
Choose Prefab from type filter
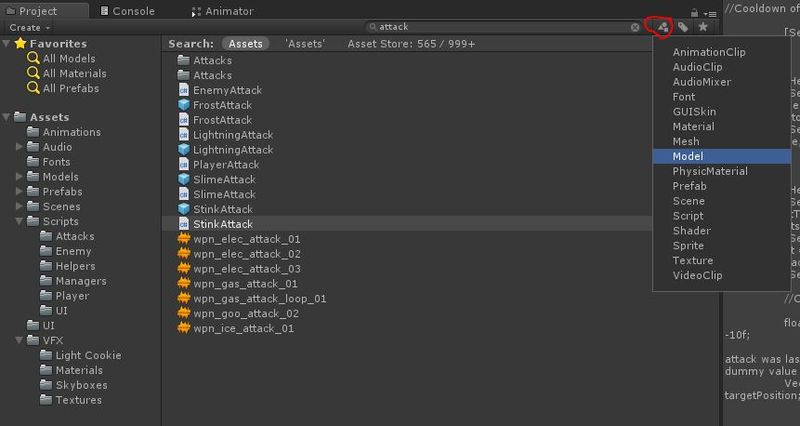[x=689, y=186]
